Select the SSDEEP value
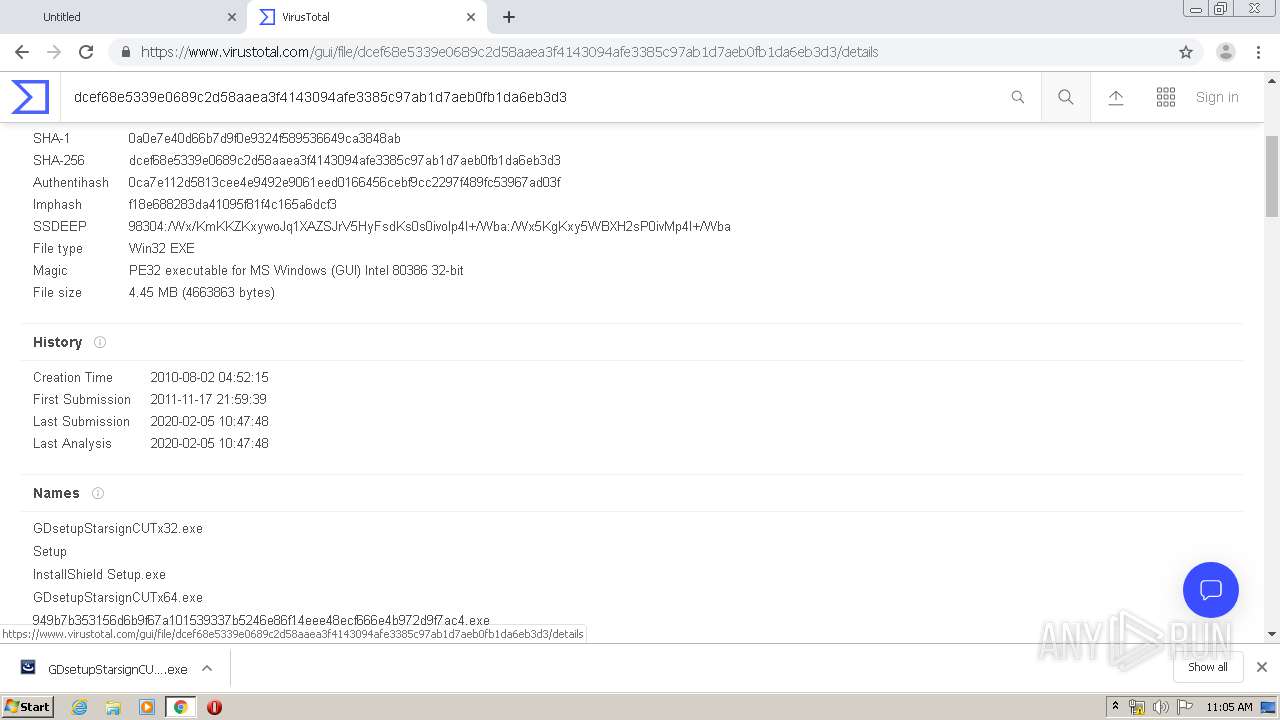The image size is (1280, 720). 429,226
